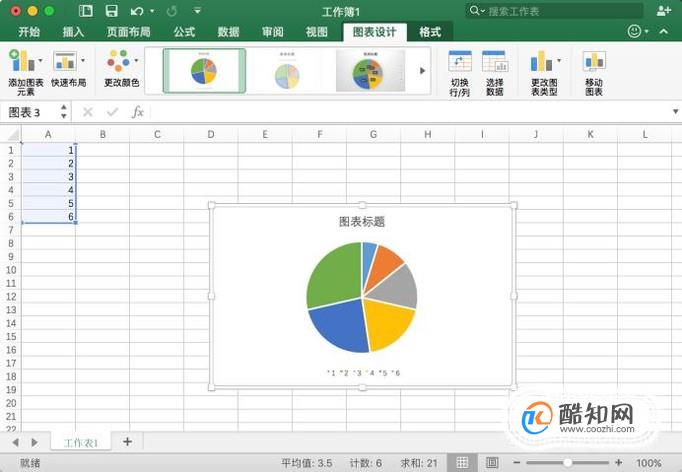Open the 快速布局 gallery
This screenshot has height=472, width=682.
[x=69, y=69]
